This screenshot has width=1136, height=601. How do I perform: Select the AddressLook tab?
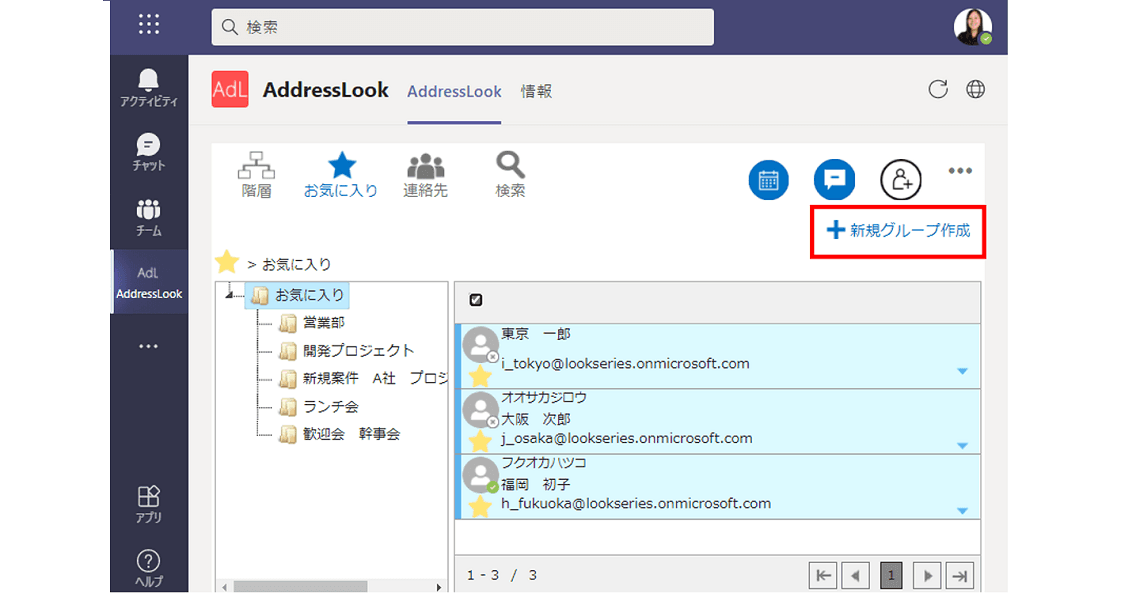coord(454,91)
